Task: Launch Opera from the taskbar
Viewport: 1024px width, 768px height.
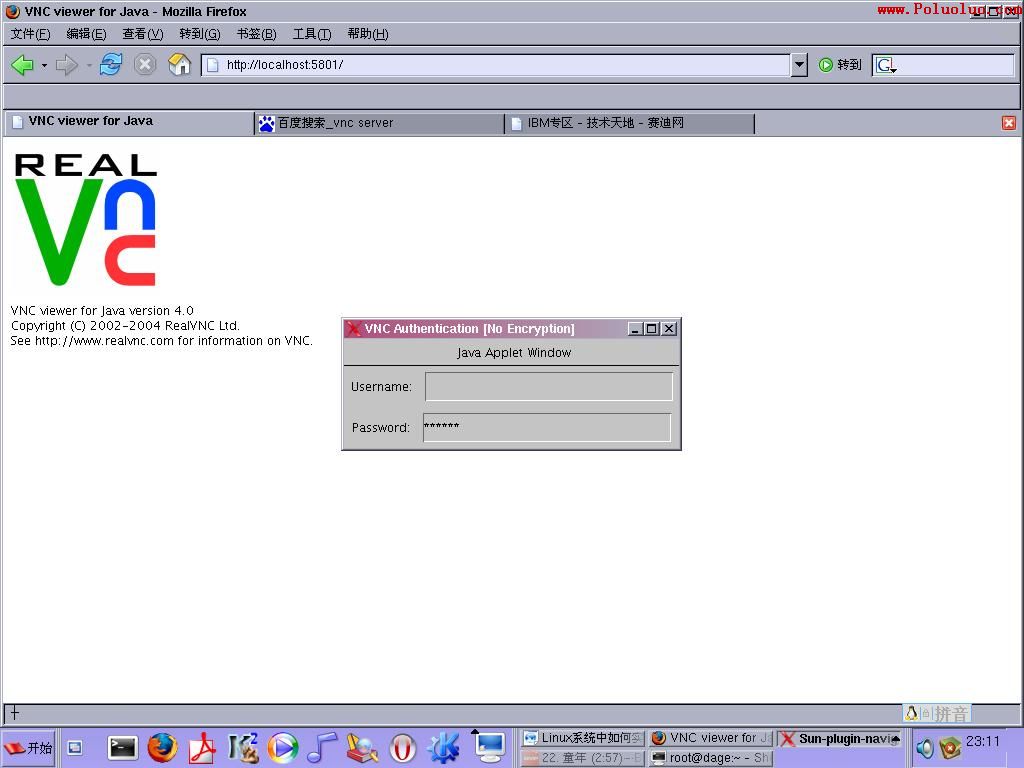Action: tap(403, 748)
